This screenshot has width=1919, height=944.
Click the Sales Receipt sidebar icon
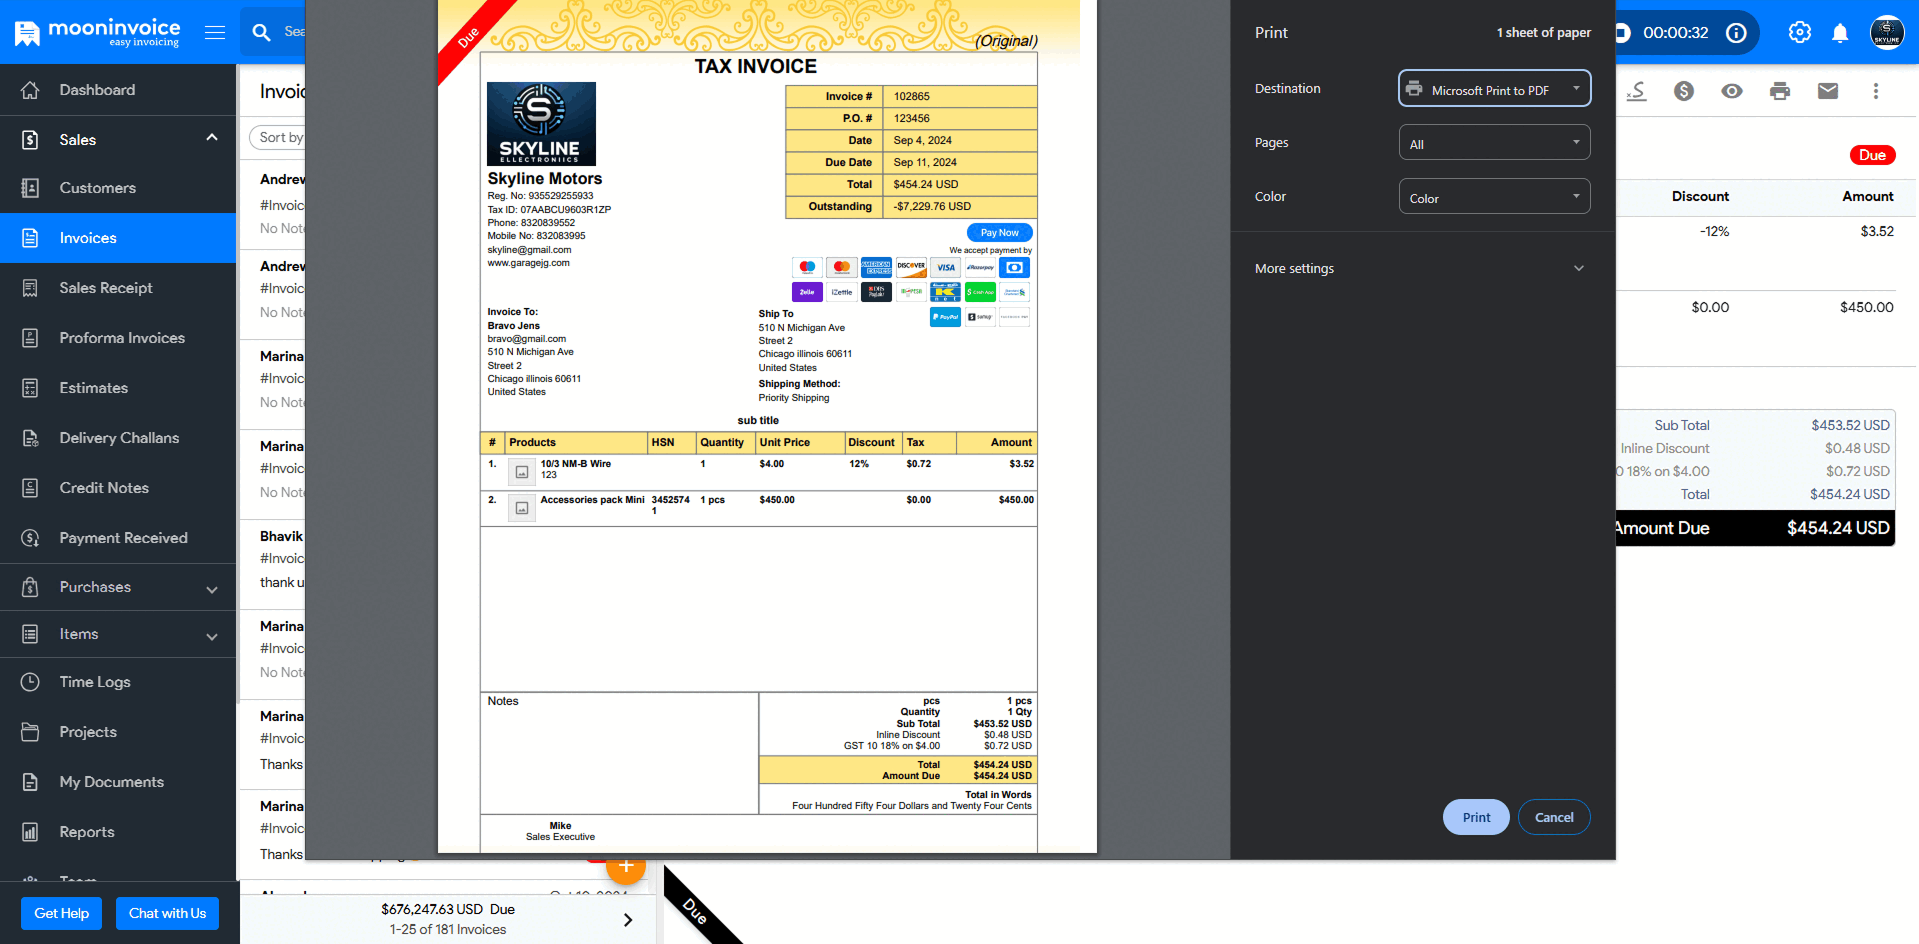tap(30, 288)
